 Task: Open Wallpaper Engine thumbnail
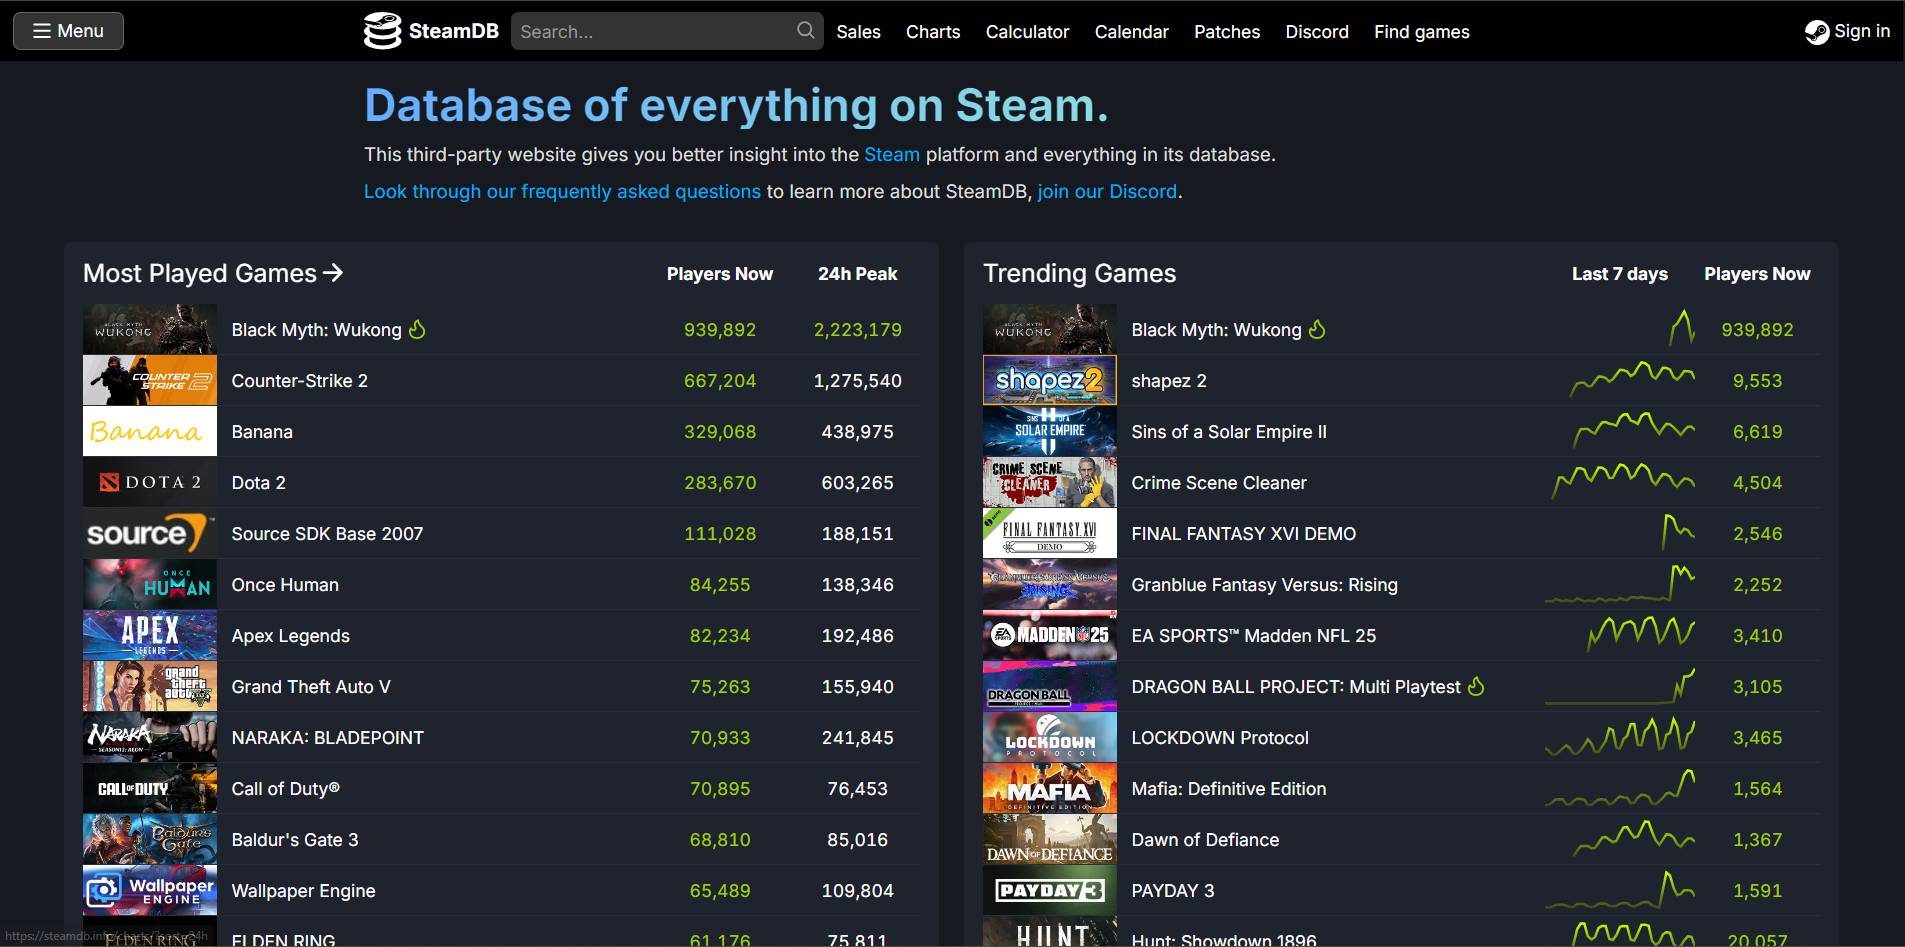150,890
